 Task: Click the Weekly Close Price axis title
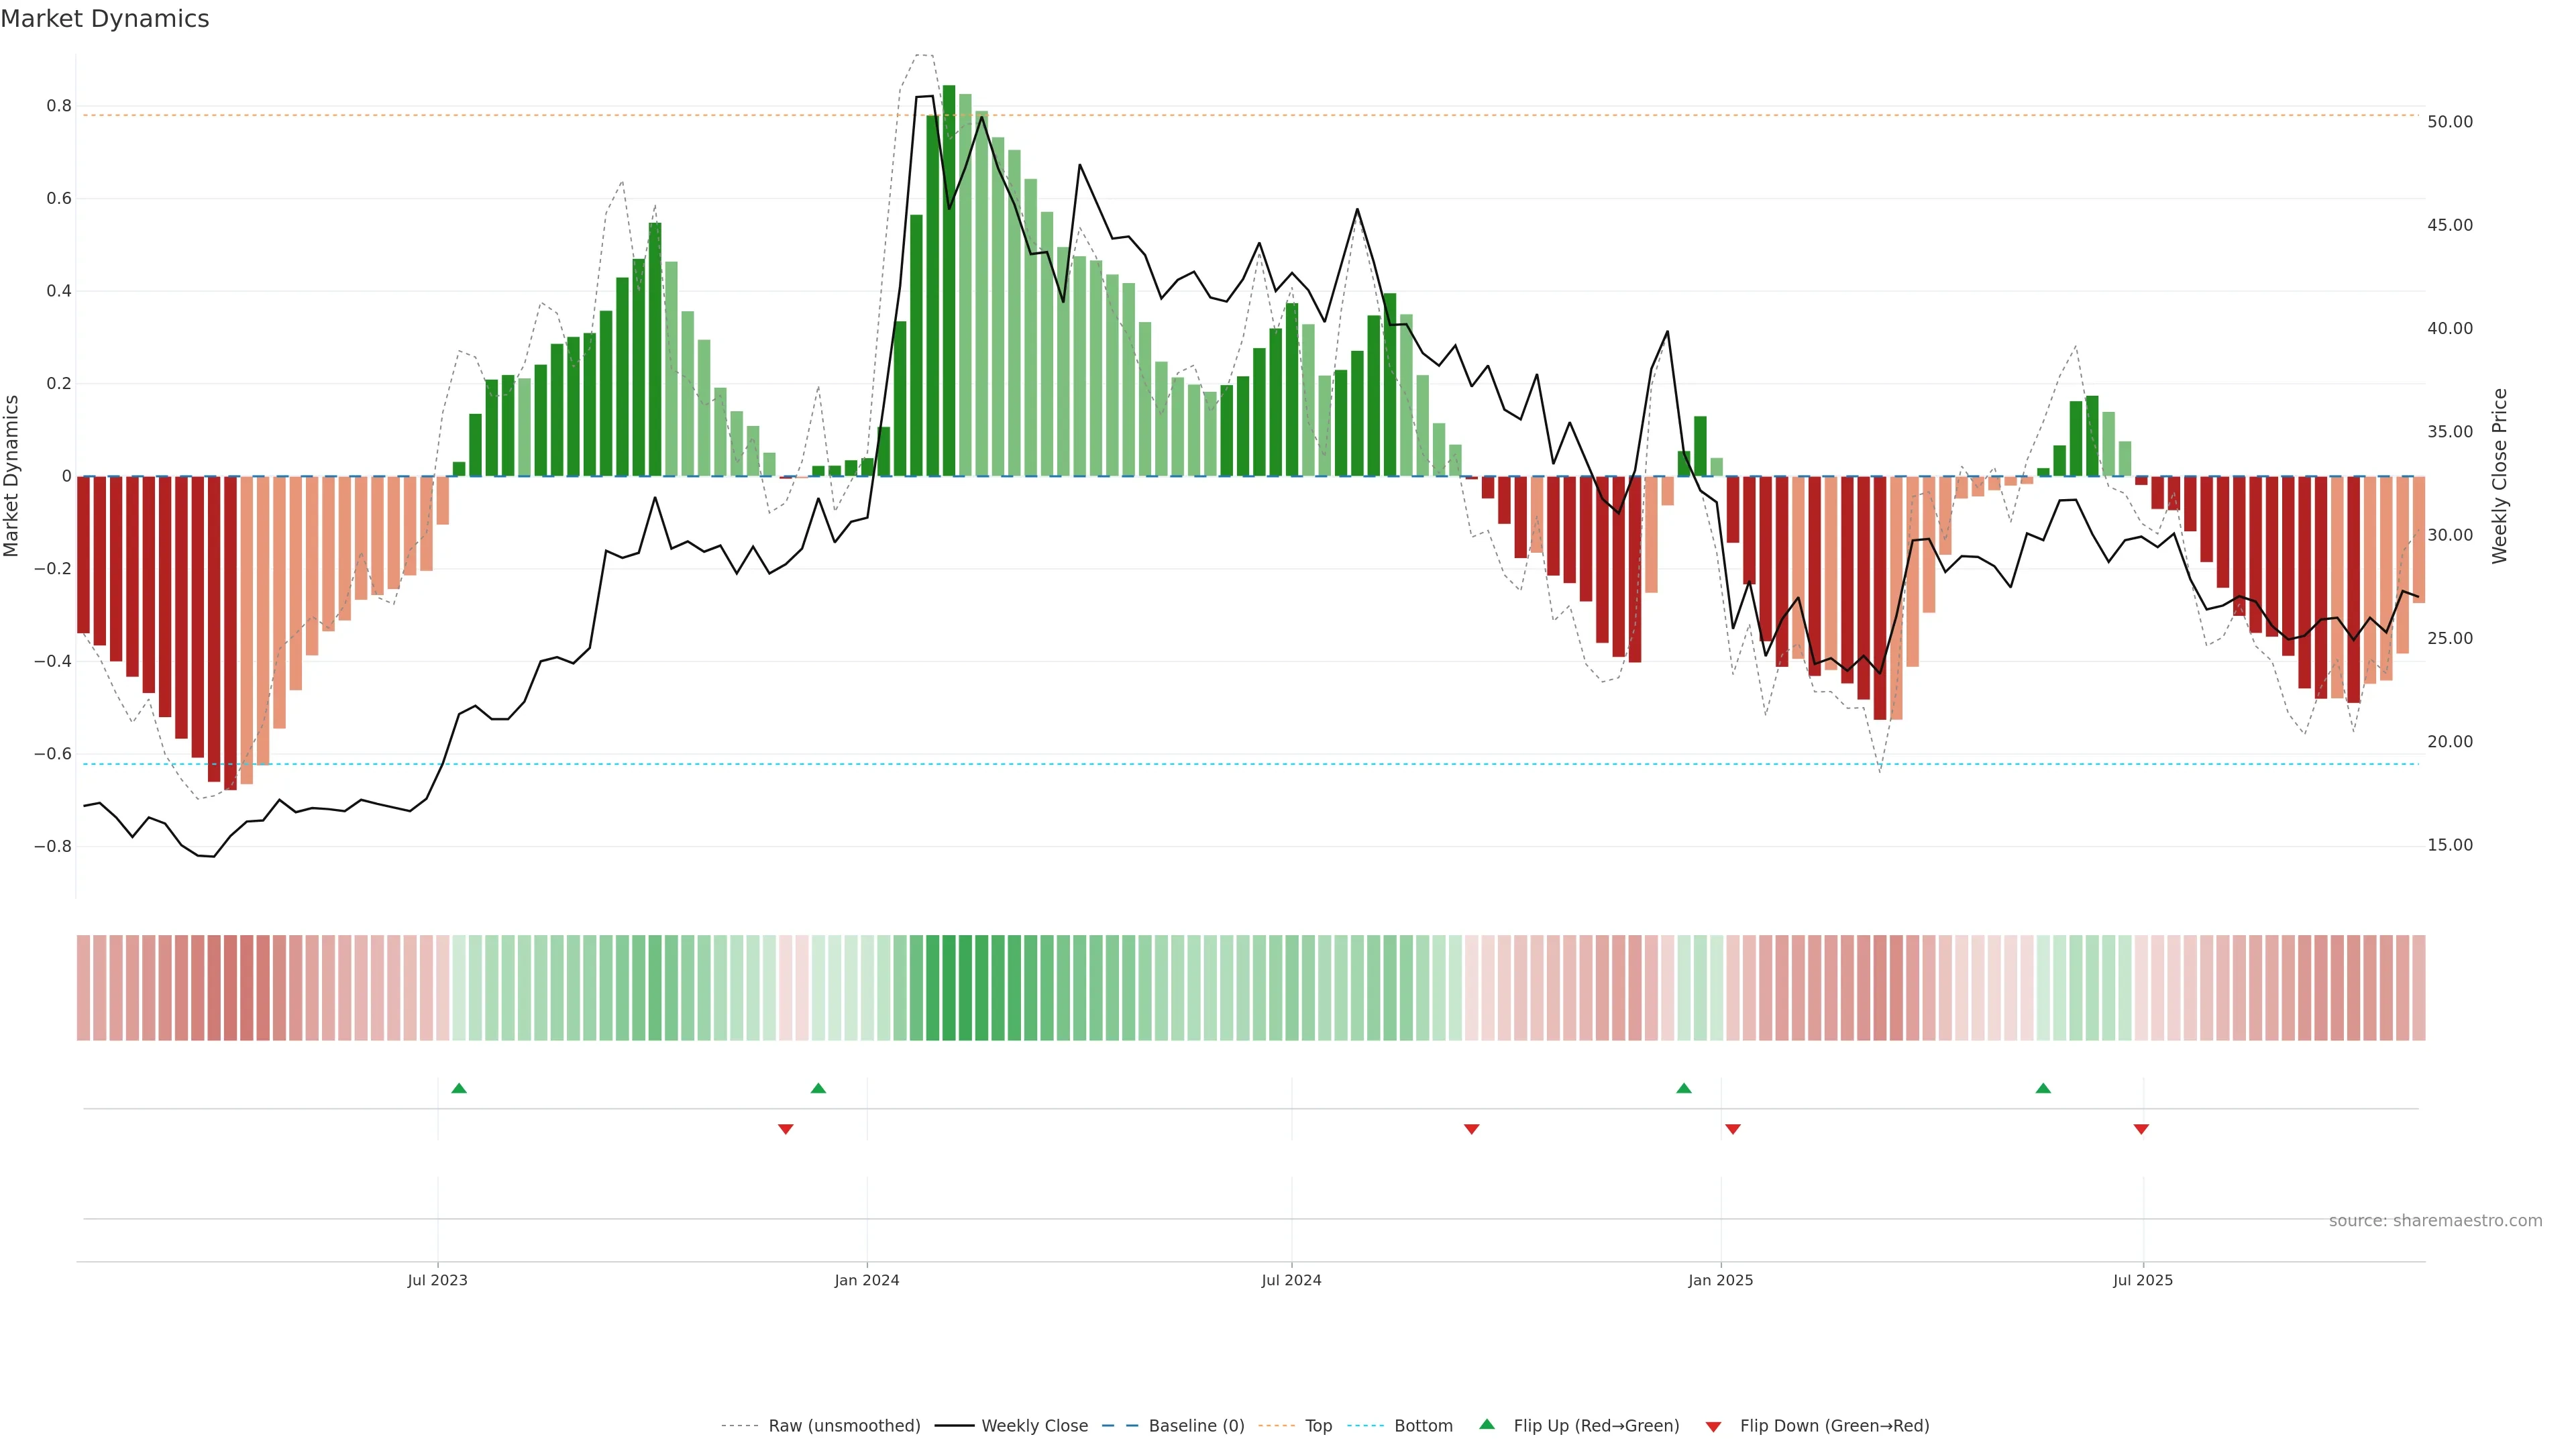[x=2500, y=476]
